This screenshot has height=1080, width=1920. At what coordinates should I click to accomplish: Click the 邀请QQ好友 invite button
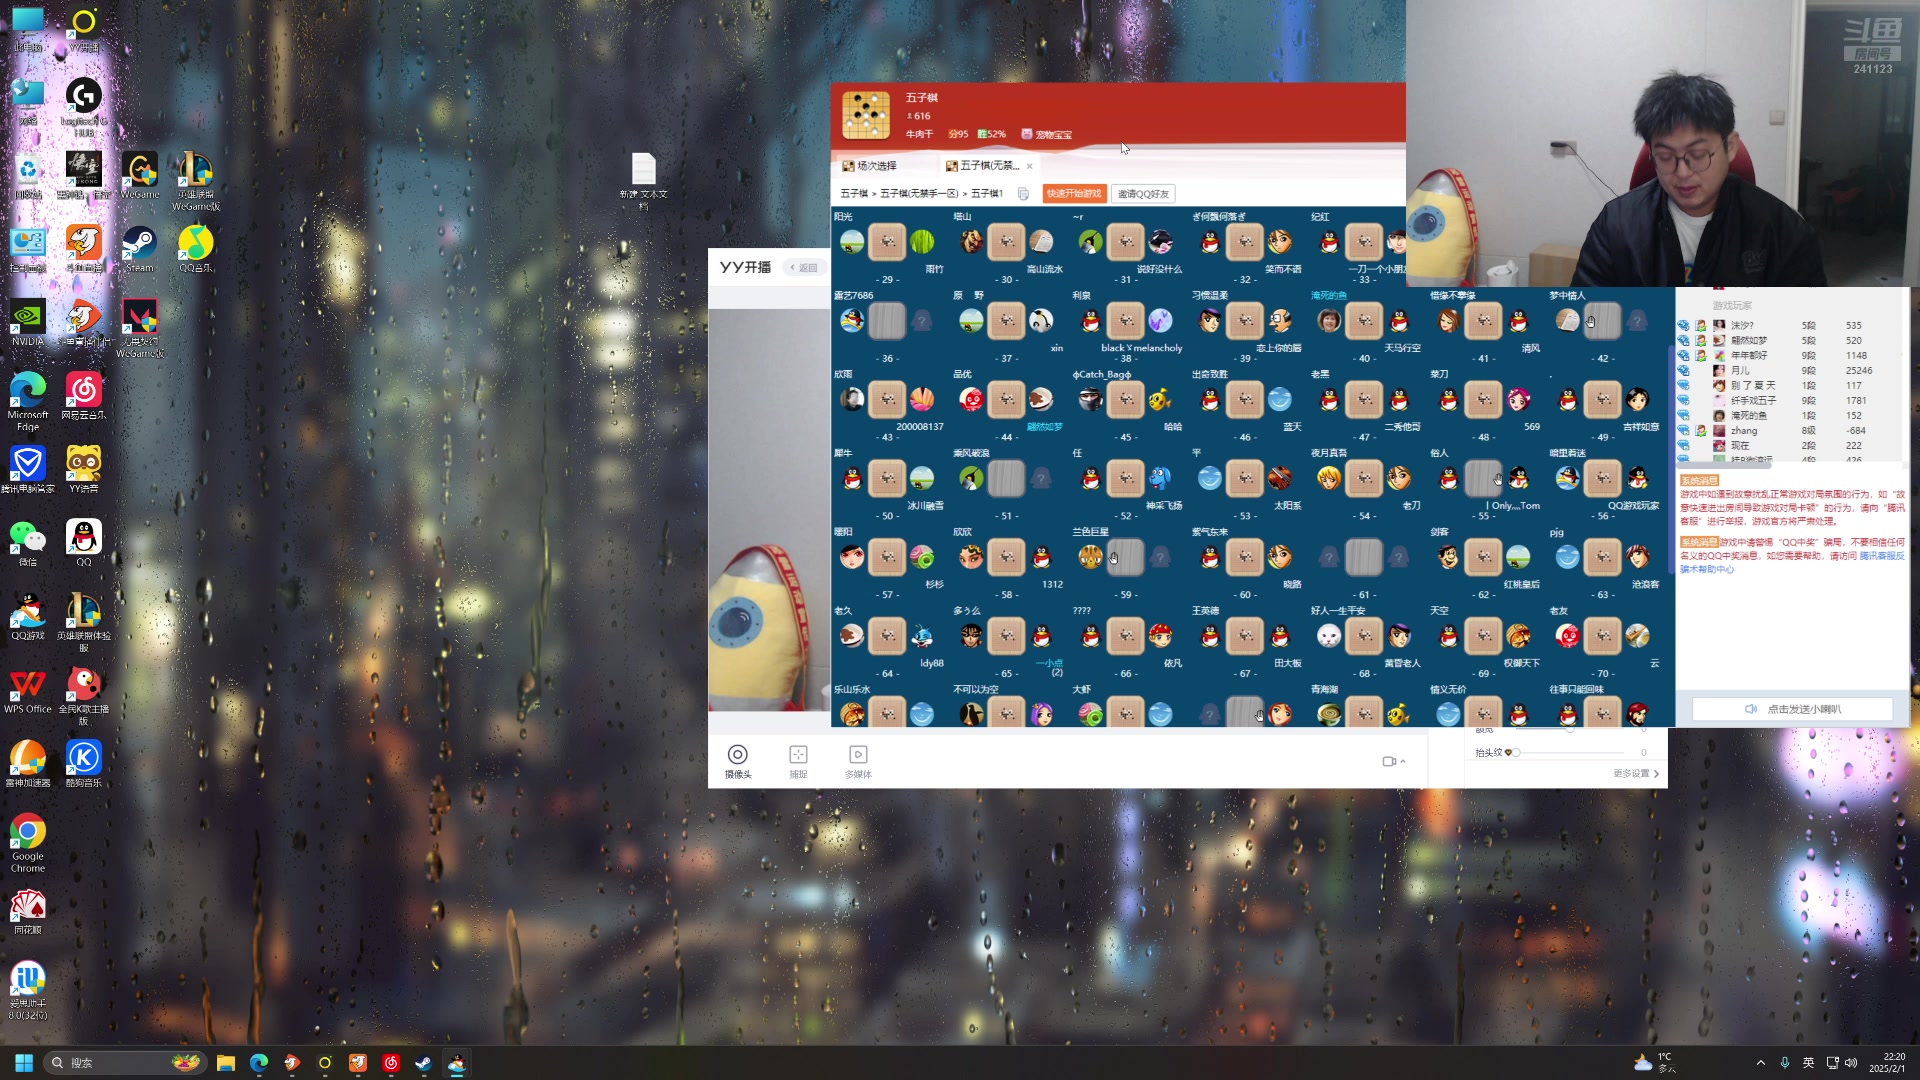[1143, 194]
